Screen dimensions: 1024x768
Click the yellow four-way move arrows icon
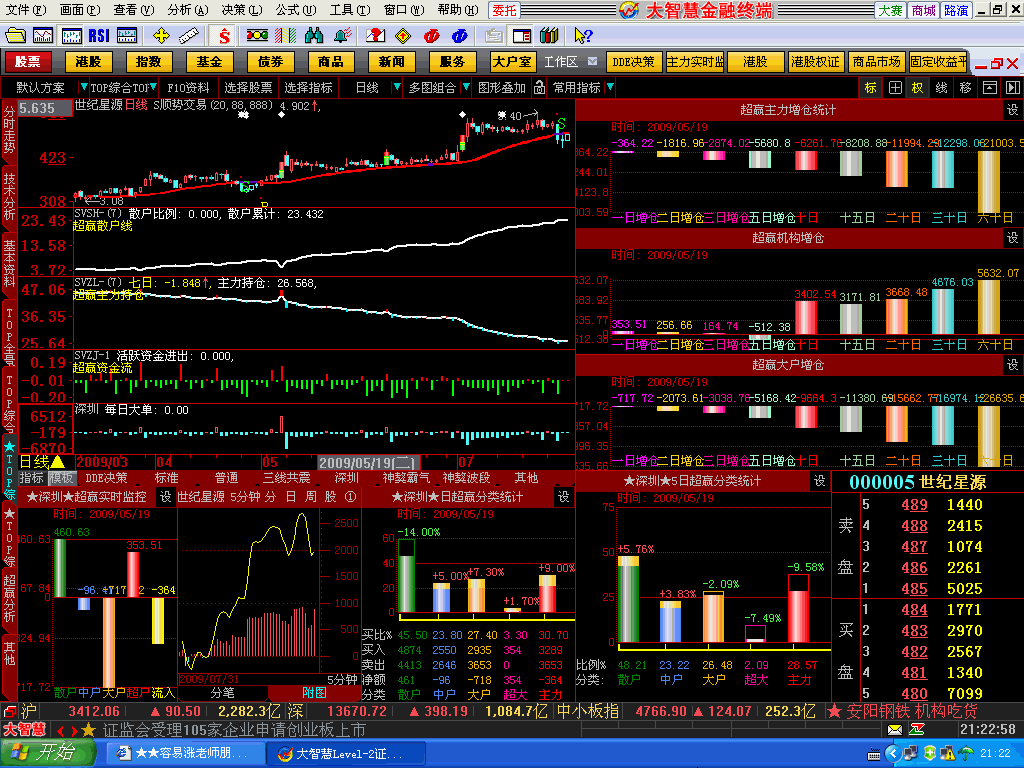pos(161,35)
